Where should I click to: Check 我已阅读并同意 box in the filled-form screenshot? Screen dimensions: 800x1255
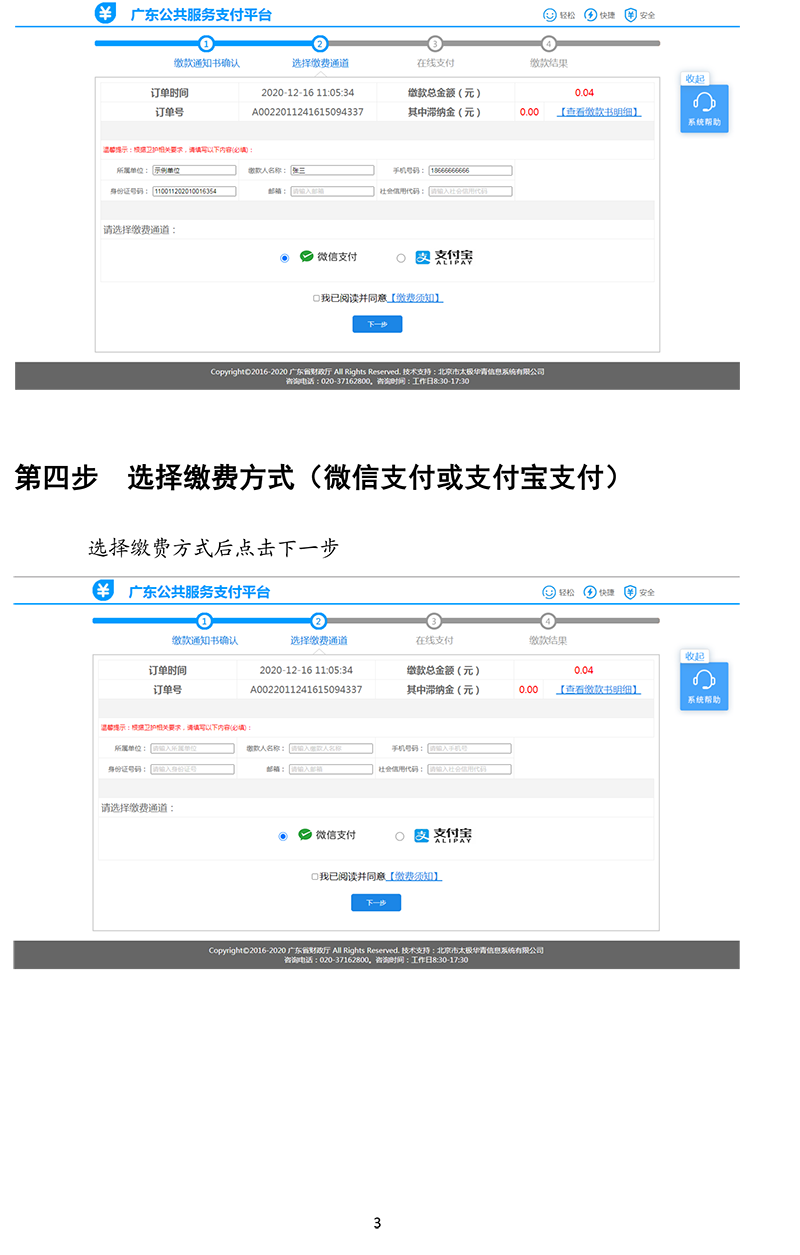(x=316, y=298)
